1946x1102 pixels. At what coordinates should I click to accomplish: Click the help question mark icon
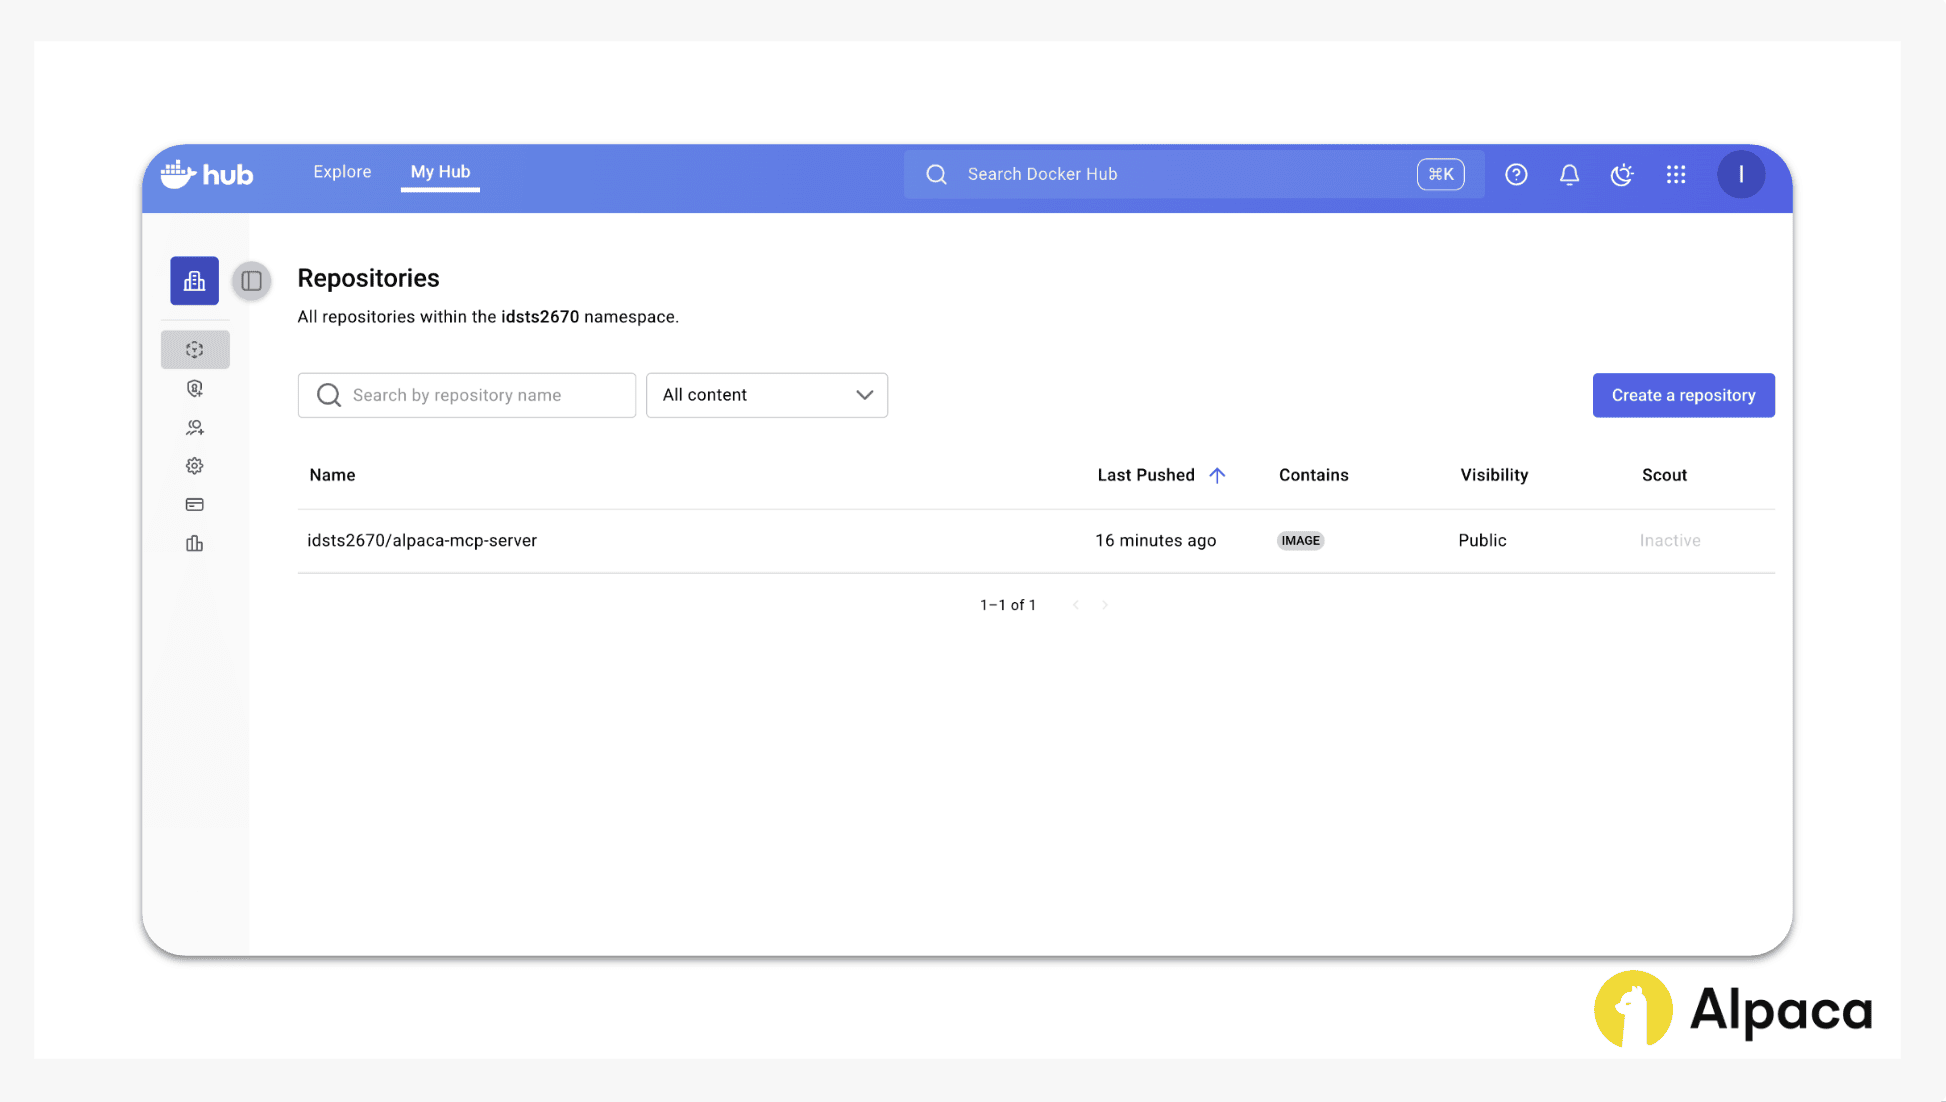pyautogui.click(x=1516, y=174)
